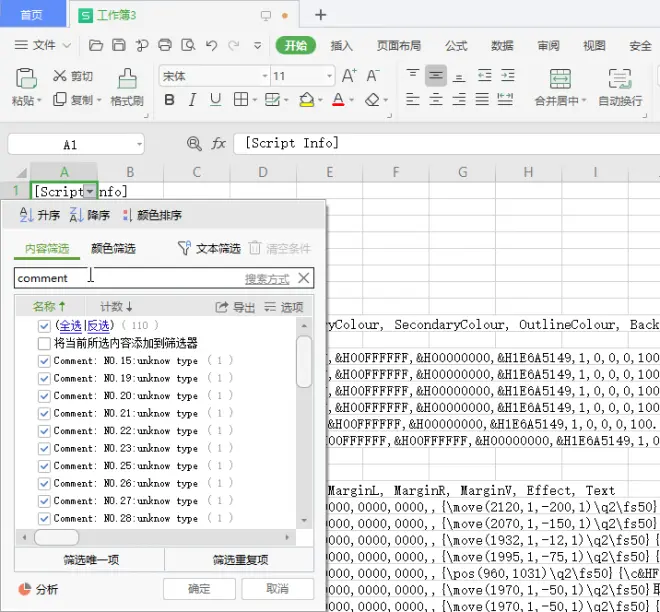Undo the last action
The height and width of the screenshot is (612, 660).
pos(211,45)
